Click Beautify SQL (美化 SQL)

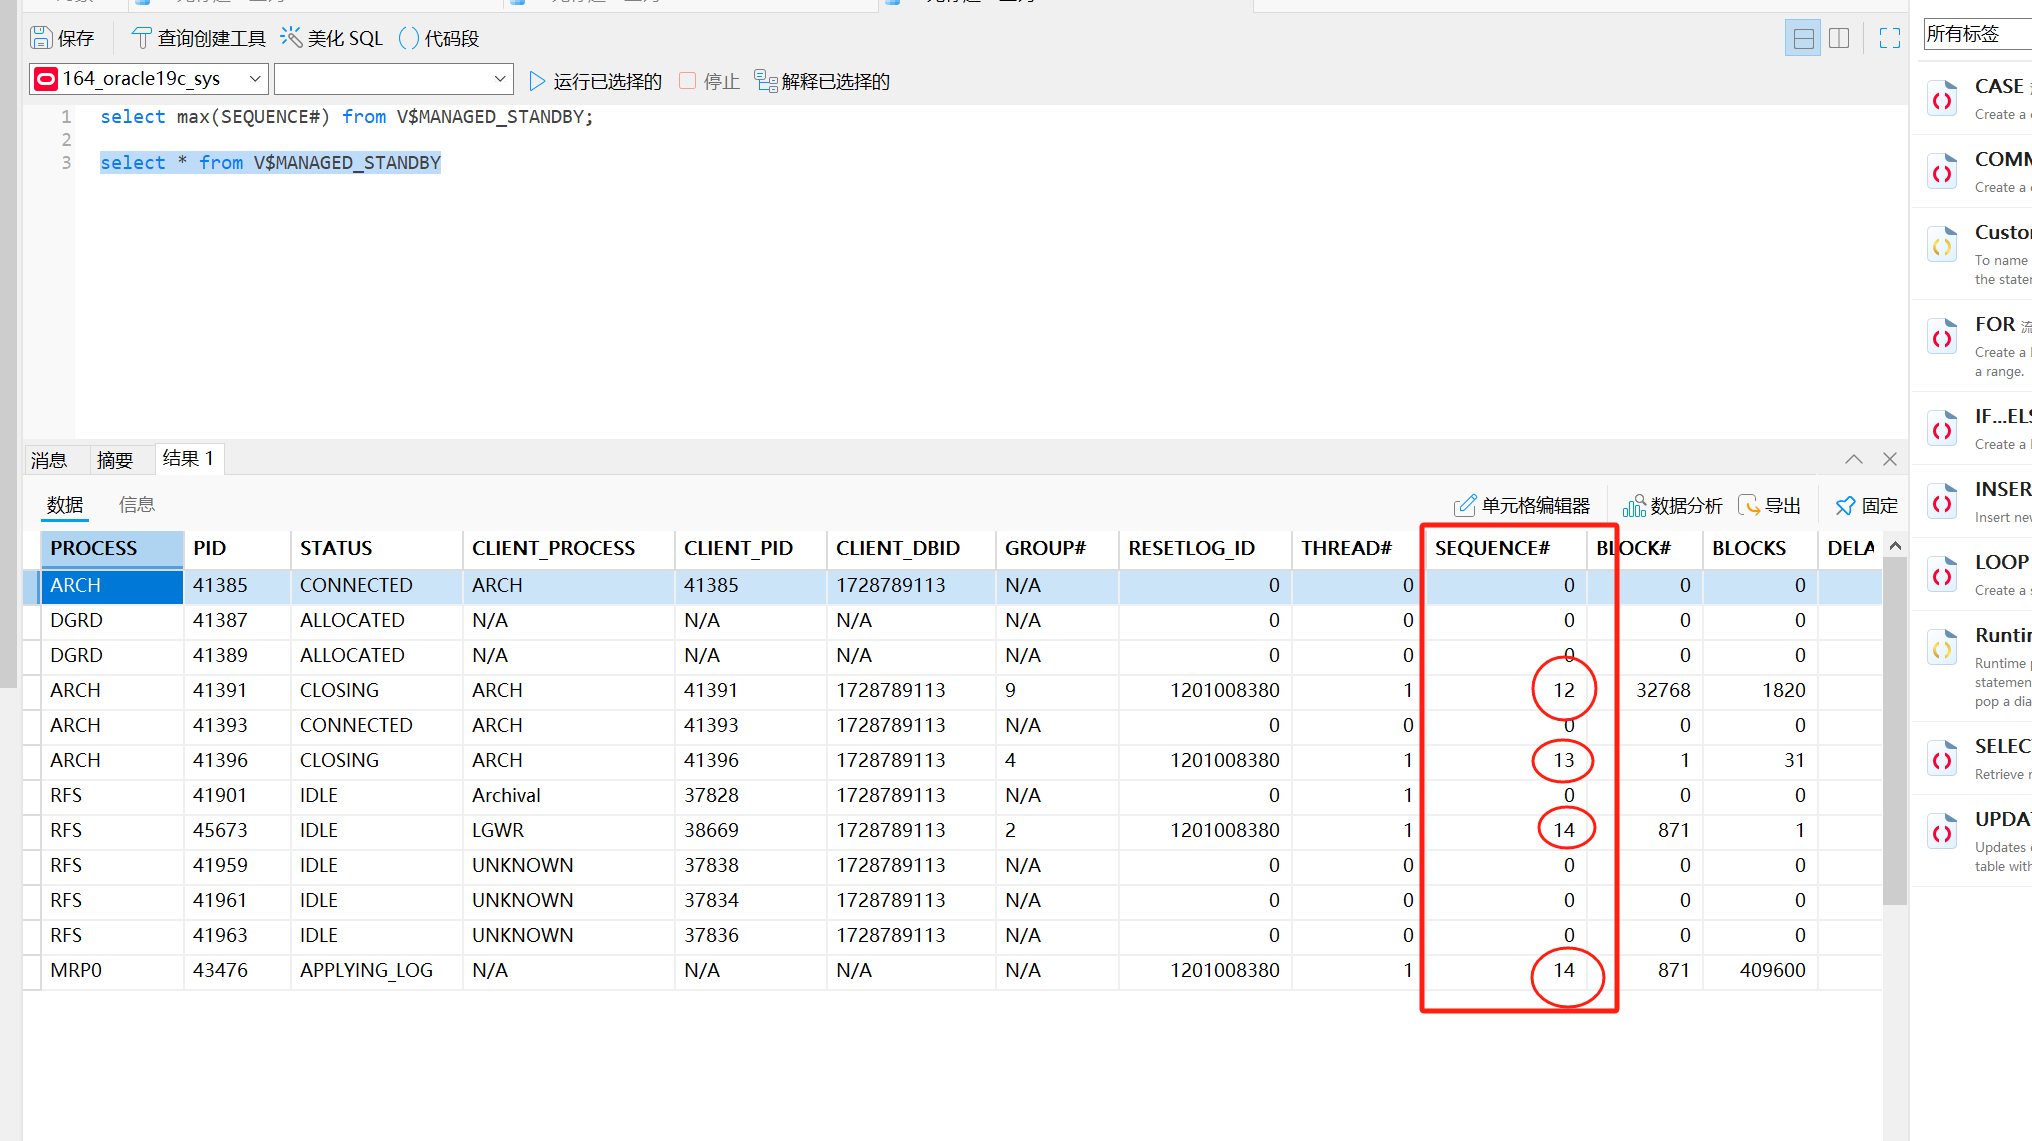pyautogui.click(x=331, y=38)
